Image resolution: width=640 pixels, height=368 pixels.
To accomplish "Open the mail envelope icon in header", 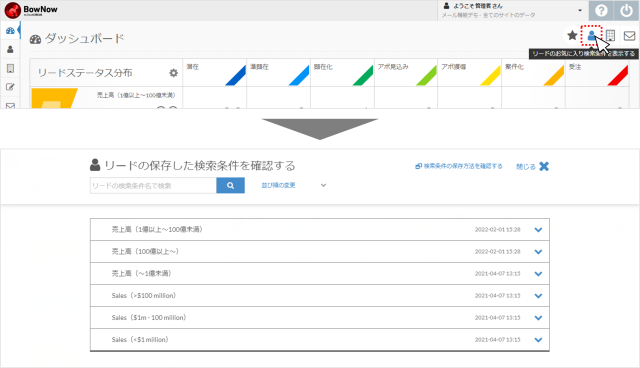I will point(629,35).
